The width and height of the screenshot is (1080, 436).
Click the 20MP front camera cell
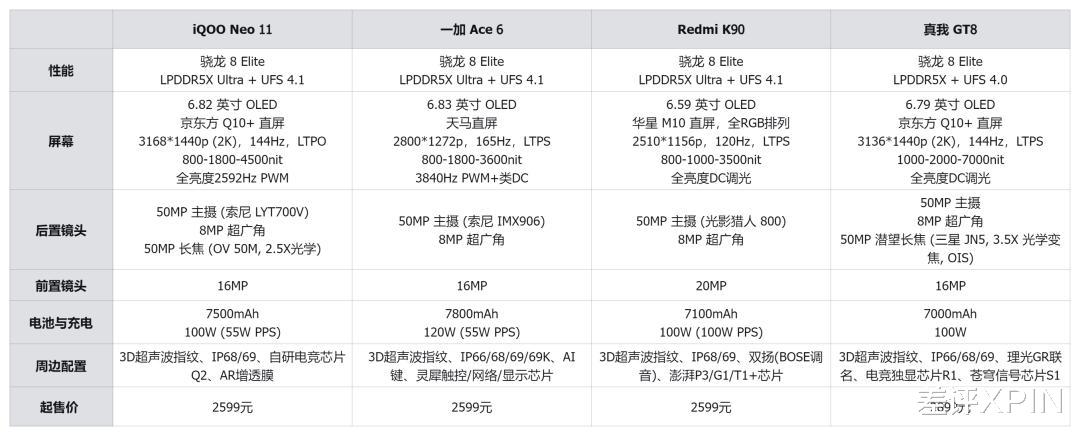coord(710,286)
